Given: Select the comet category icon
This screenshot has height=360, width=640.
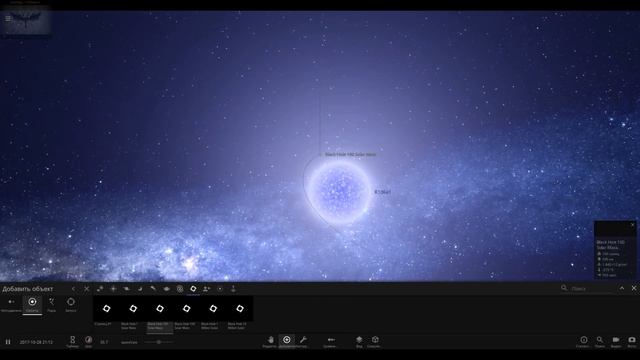Looking at the screenshot, I should pyautogui.click(x=153, y=289).
